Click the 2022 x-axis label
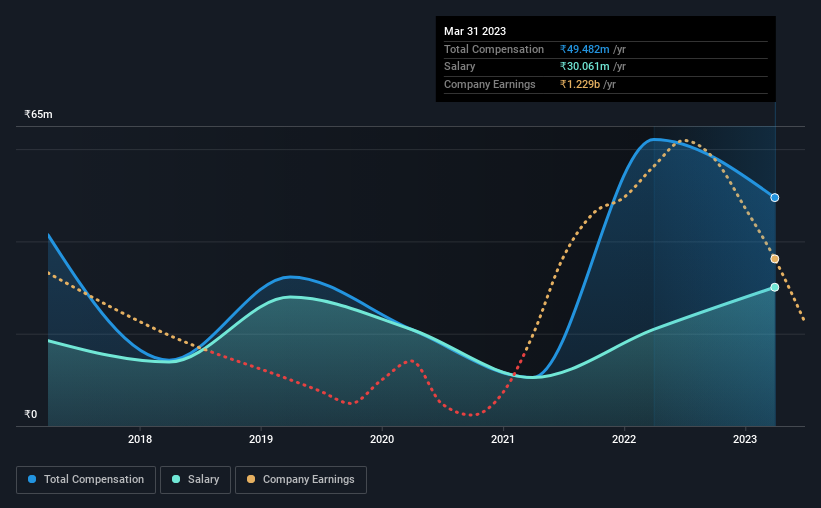821x508 pixels. pos(624,439)
